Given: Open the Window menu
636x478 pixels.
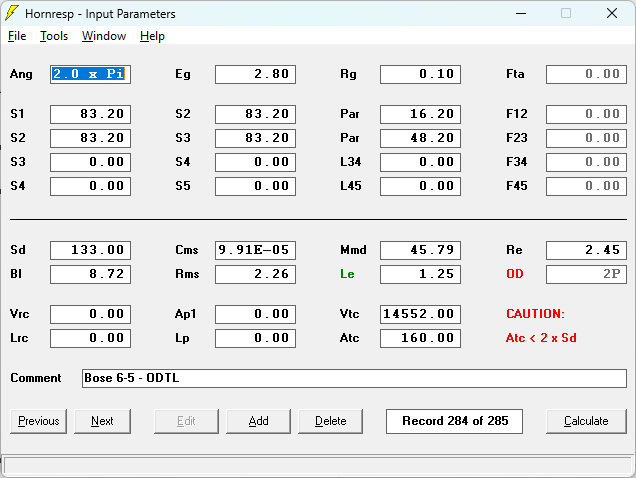Looking at the screenshot, I should 104,36.
